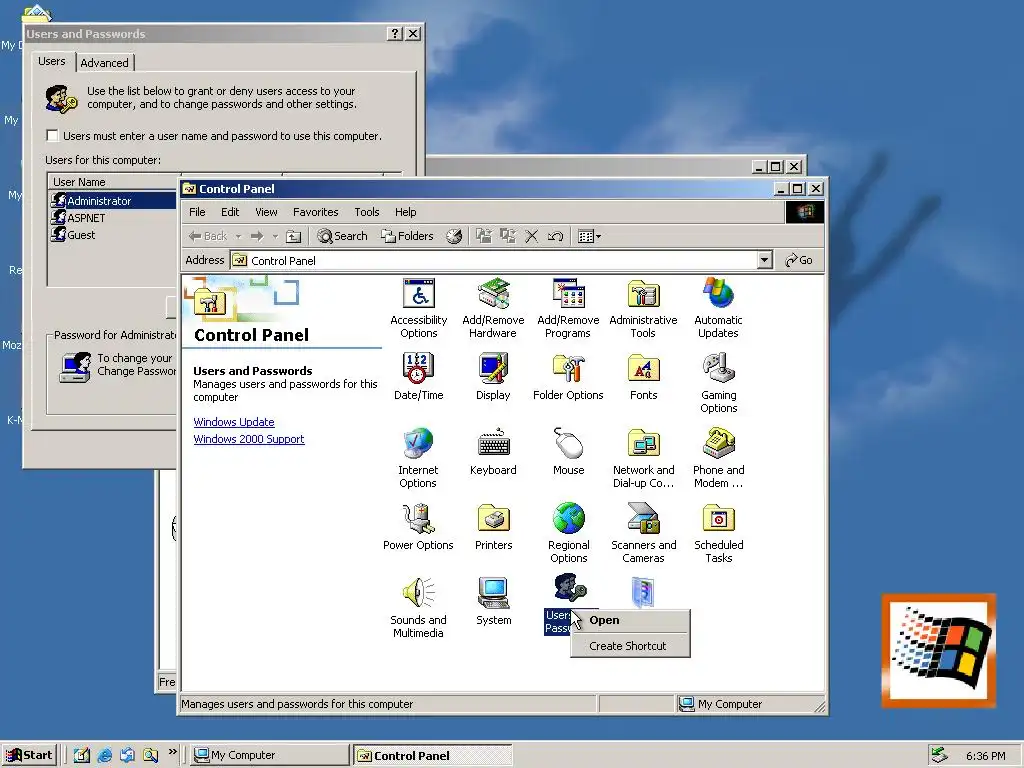The width and height of the screenshot is (1024, 768).
Task: Open Add/Remove Programs icon
Action: 568,309
